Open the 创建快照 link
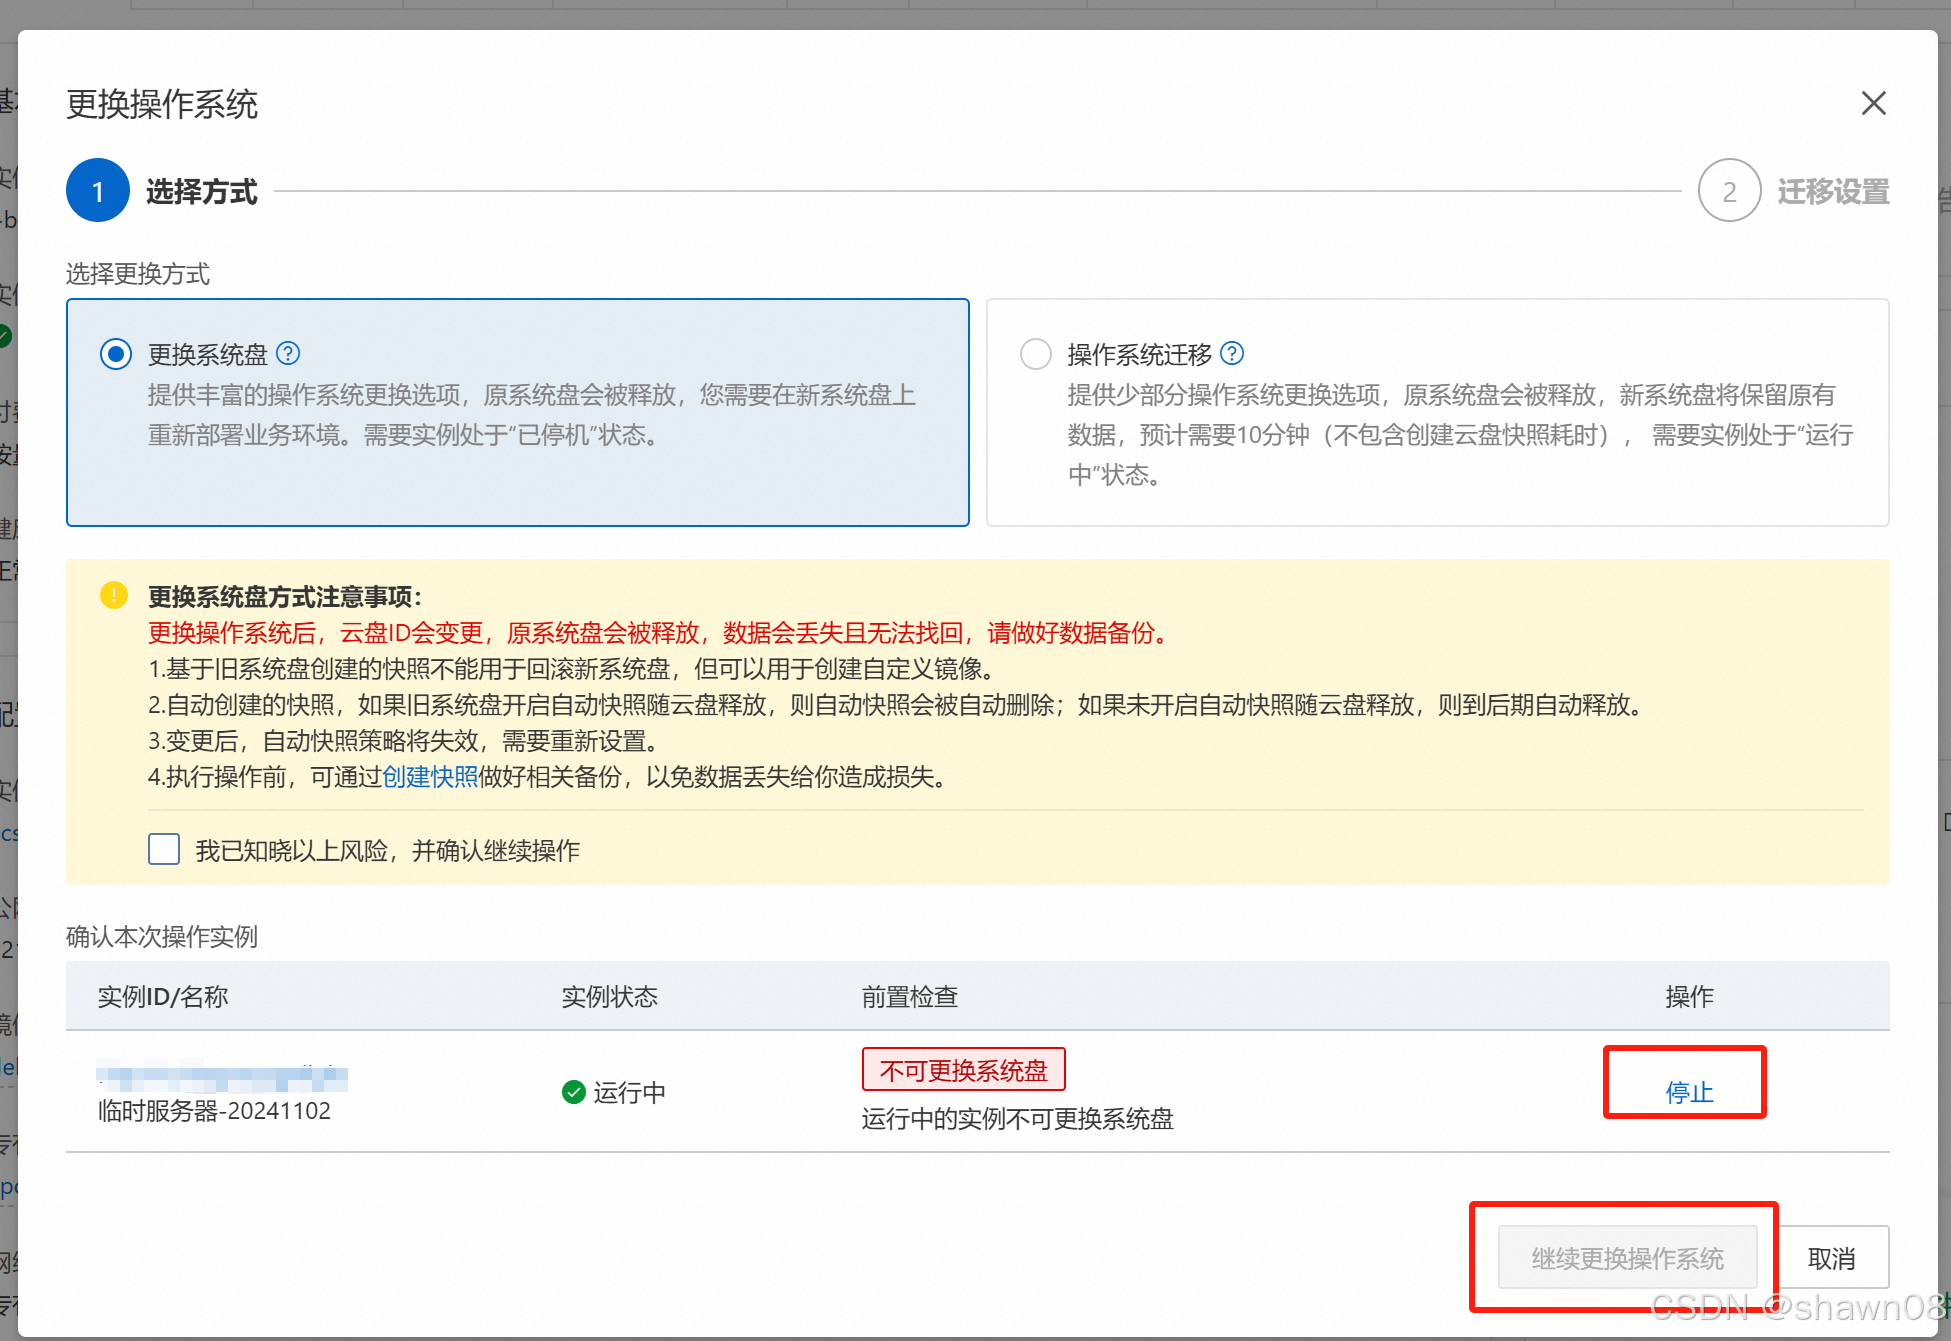This screenshot has height=1341, width=1951. click(430, 777)
